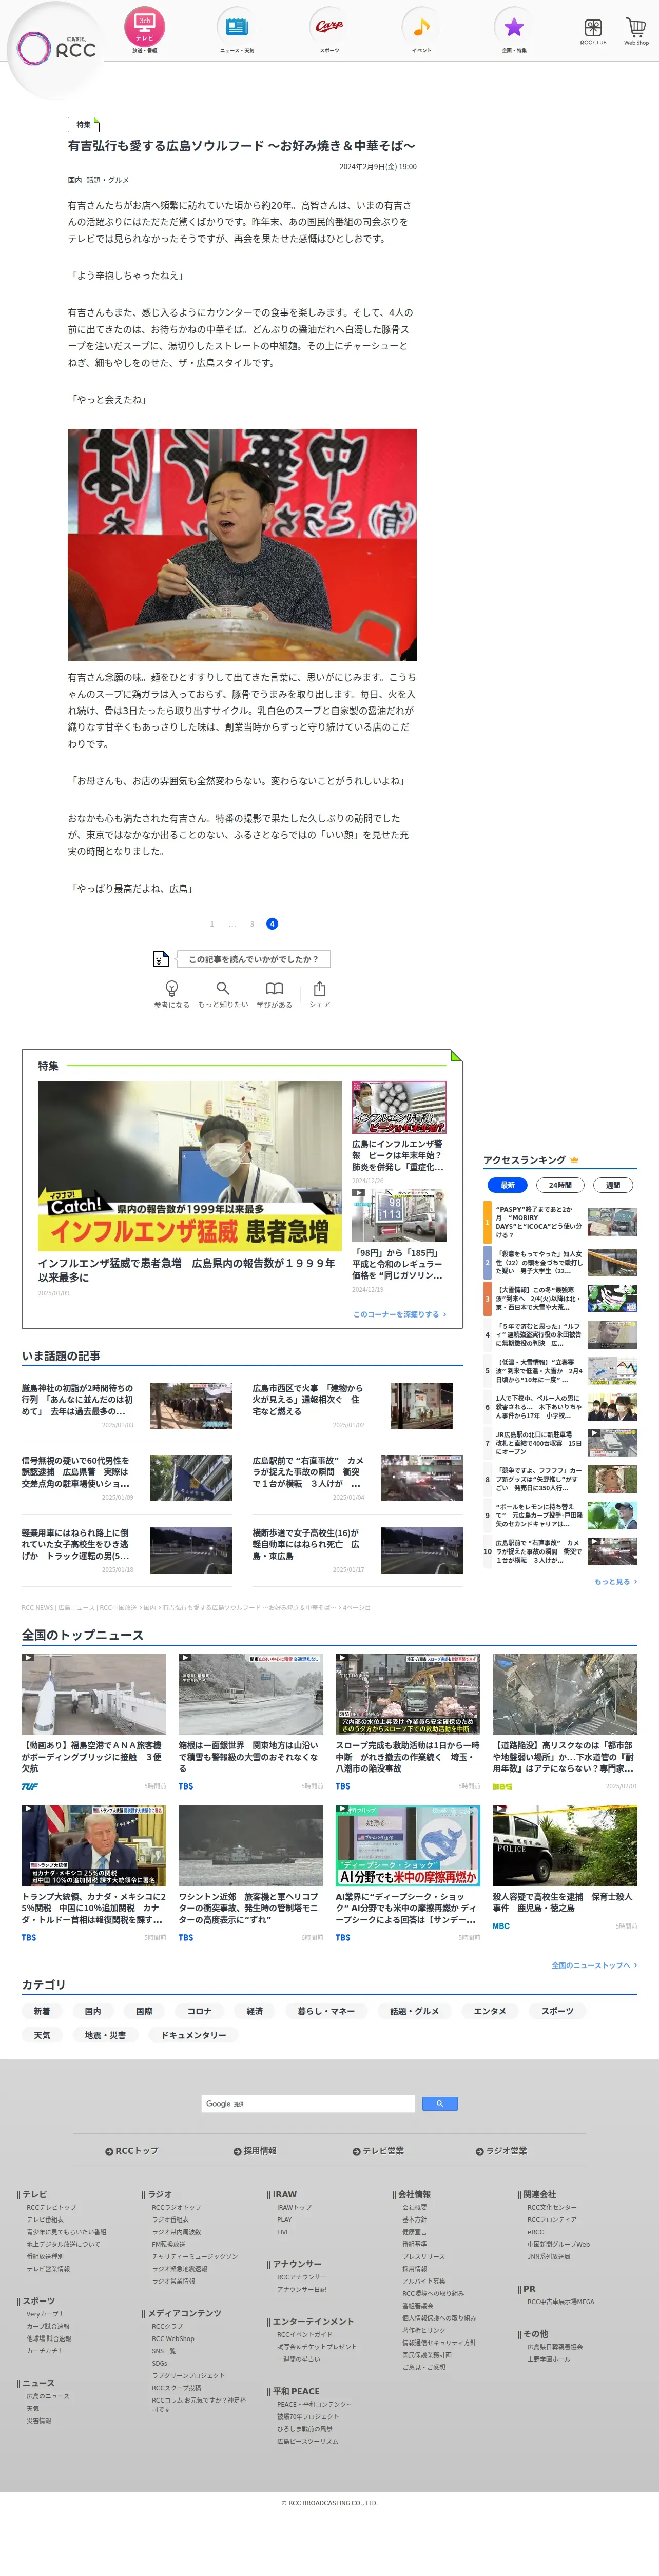Open このコーナーを深掘りする link
This screenshot has height=2576, width=659.
[399, 1314]
